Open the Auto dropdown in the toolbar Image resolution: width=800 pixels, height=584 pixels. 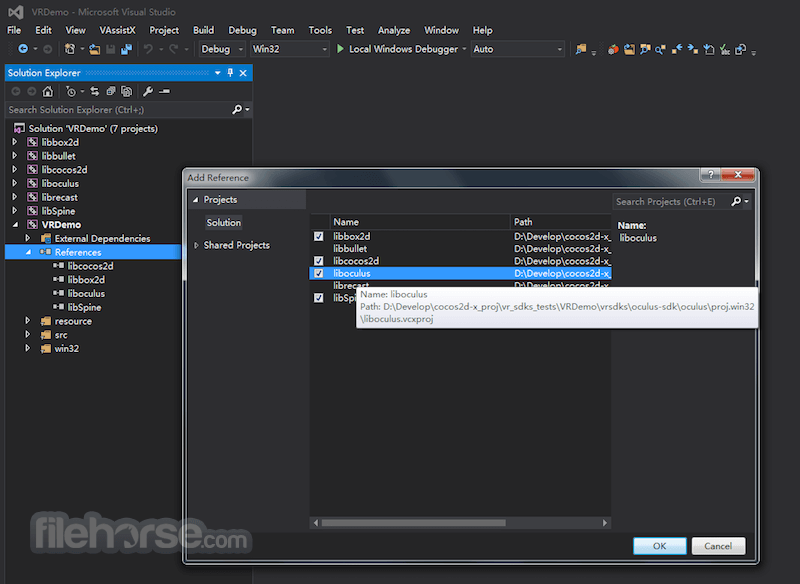[517, 49]
